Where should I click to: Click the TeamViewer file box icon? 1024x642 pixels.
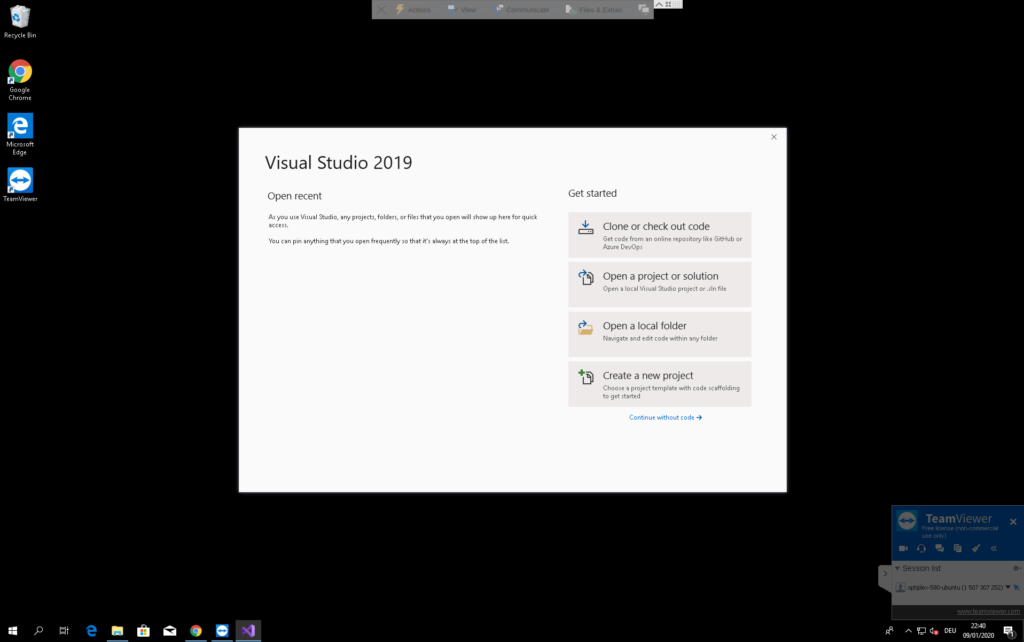click(957, 548)
